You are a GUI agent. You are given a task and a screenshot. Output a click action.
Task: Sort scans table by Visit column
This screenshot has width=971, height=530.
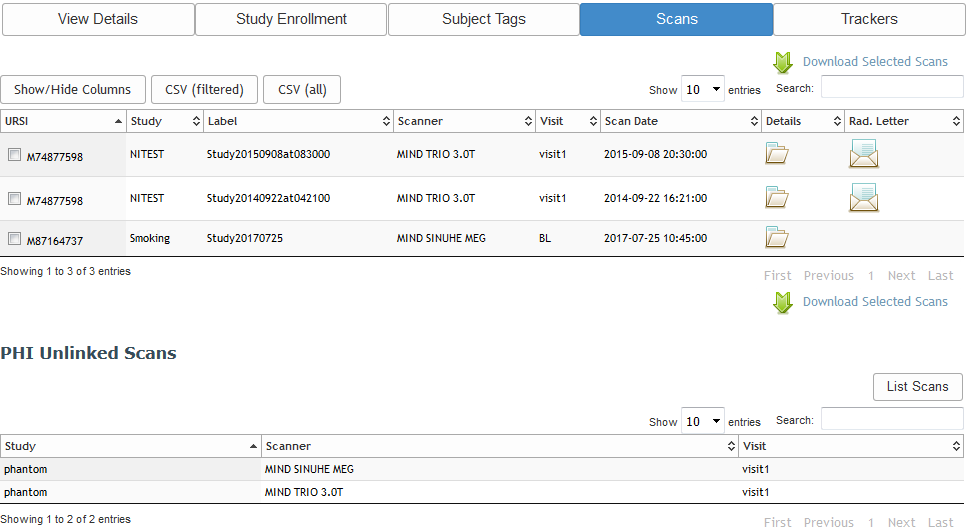(568, 121)
